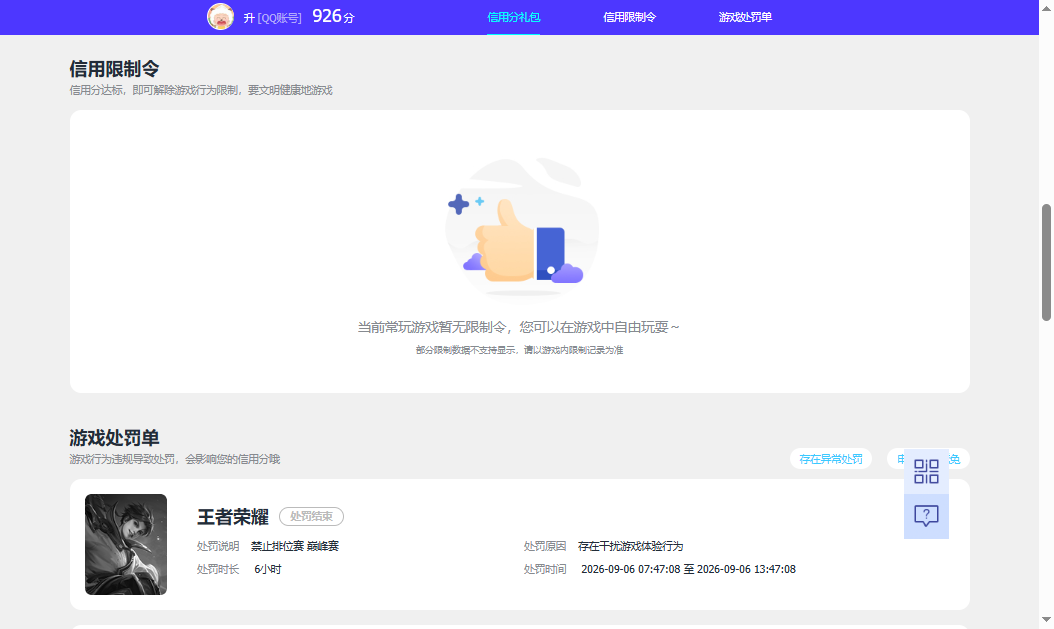The image size is (1054, 629).
Task: Switch to the 信用限制令 tab
Action: tap(629, 17)
